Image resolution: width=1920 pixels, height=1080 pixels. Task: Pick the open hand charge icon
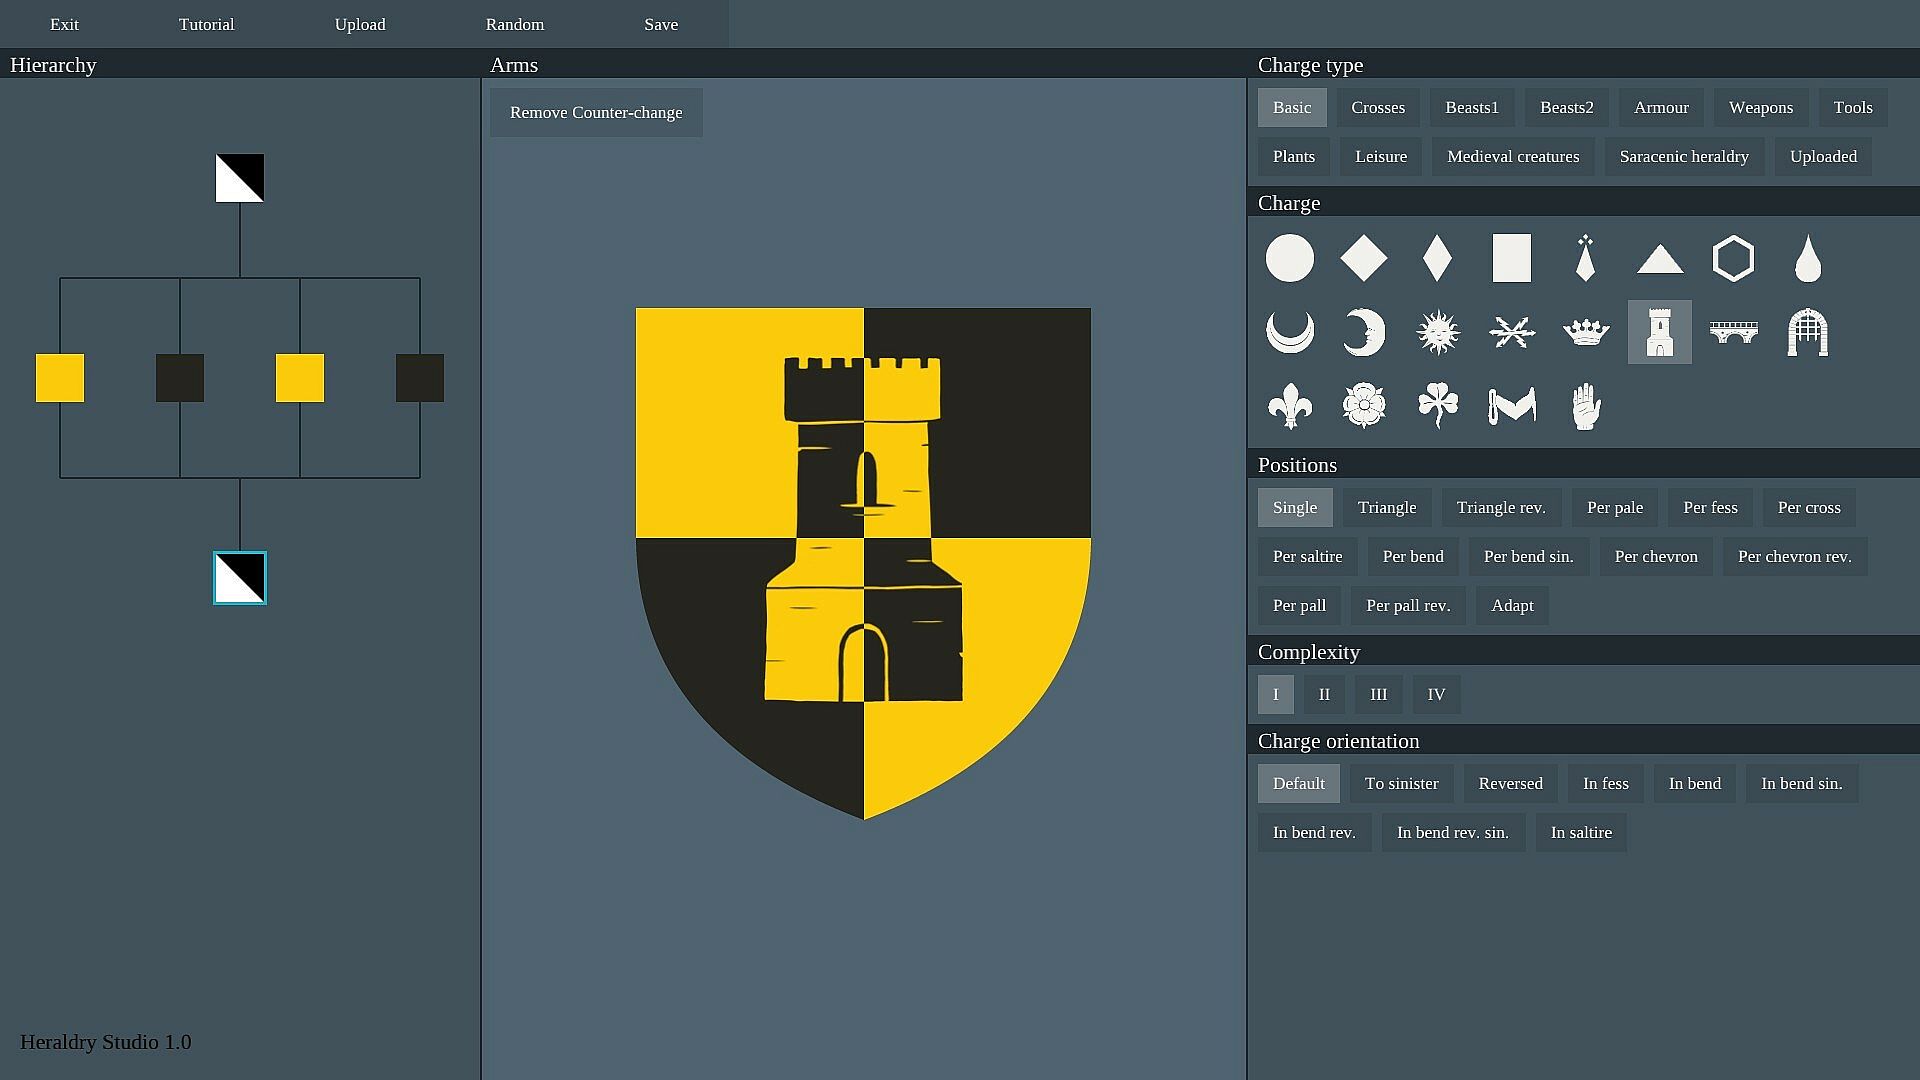[x=1586, y=406]
